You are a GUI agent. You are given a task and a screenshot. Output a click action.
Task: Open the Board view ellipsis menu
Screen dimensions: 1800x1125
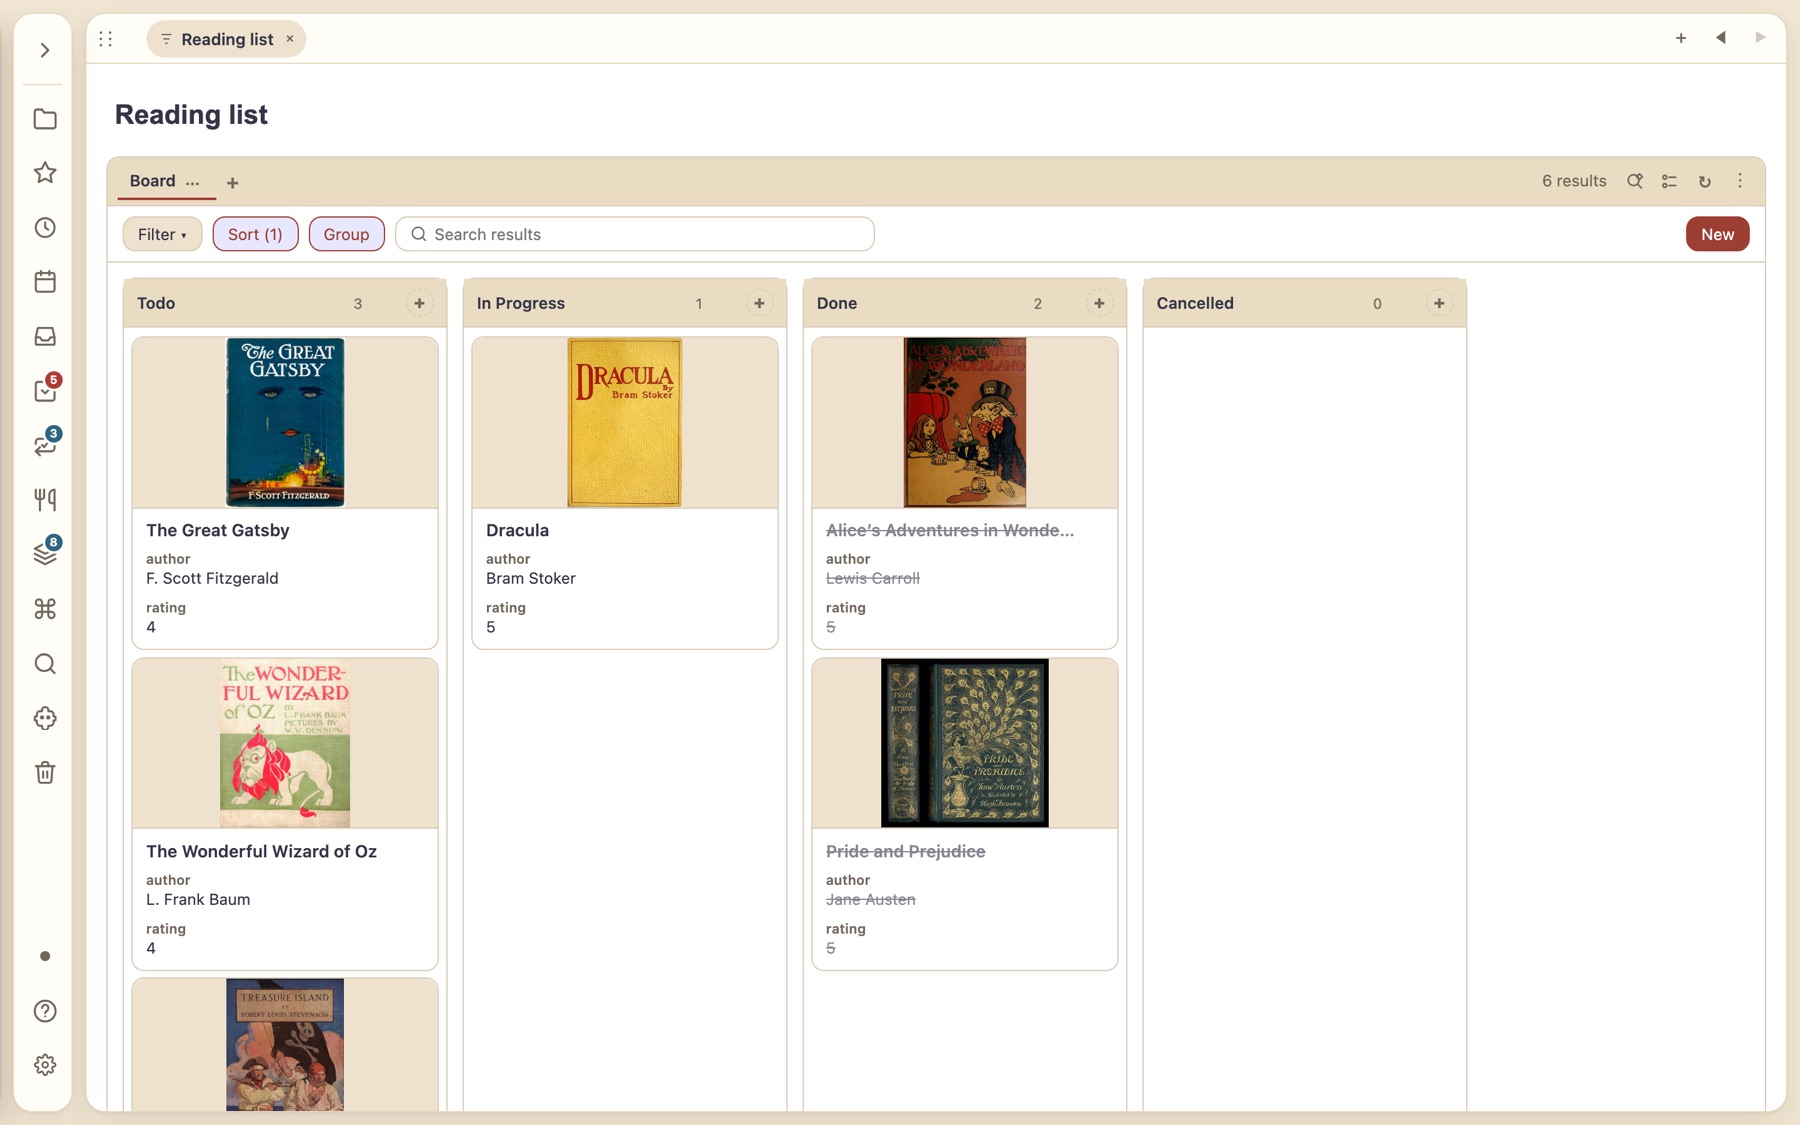click(x=193, y=182)
